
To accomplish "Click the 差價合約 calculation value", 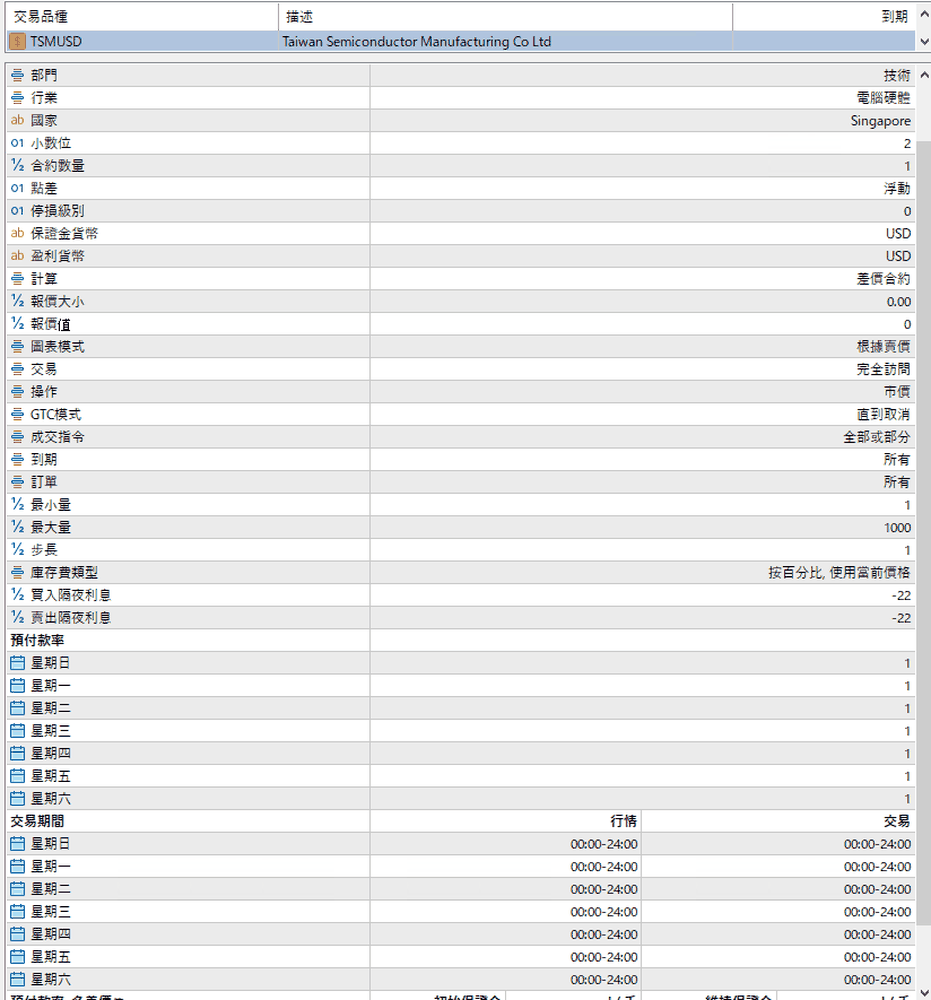I will click(883, 279).
